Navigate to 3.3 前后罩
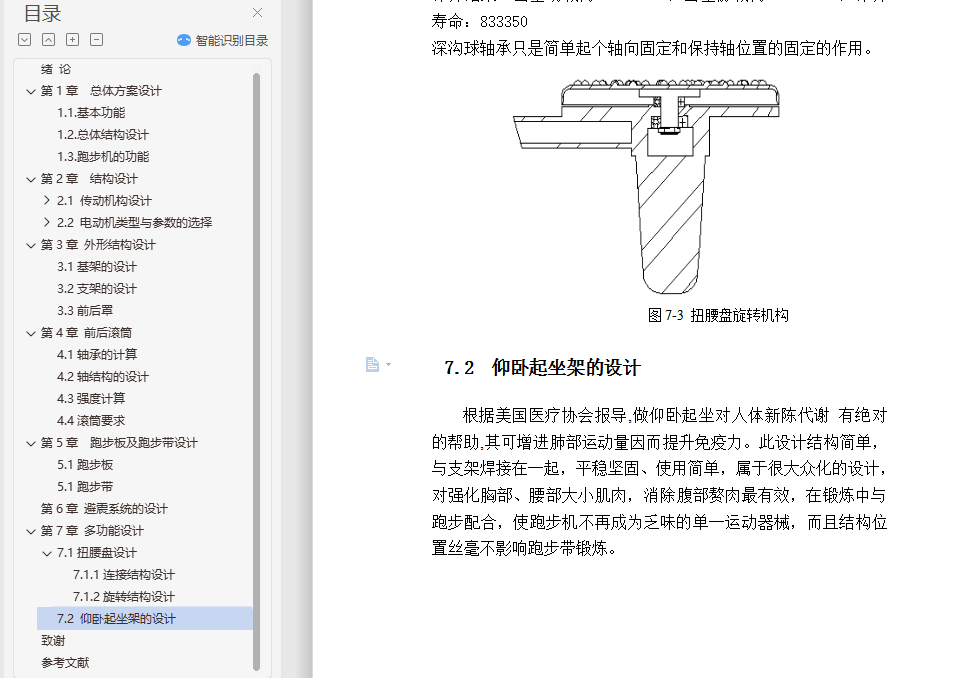Screen dimensions: 978x678 85,311
